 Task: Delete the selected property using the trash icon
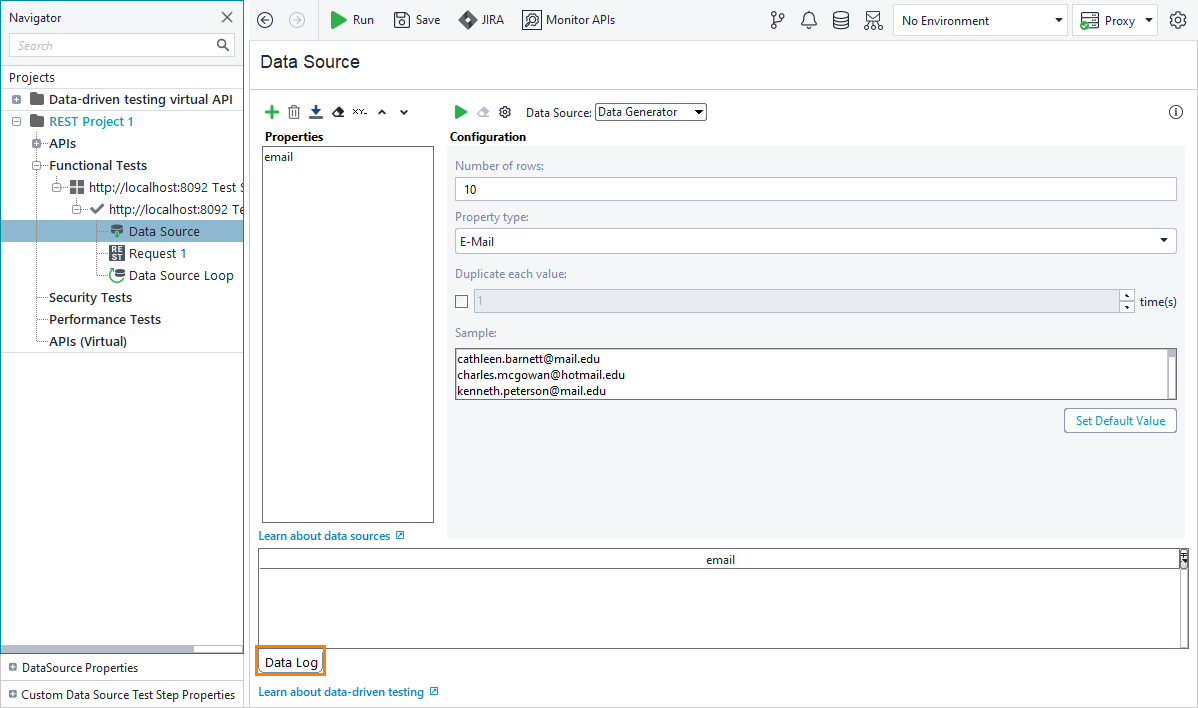click(x=293, y=112)
